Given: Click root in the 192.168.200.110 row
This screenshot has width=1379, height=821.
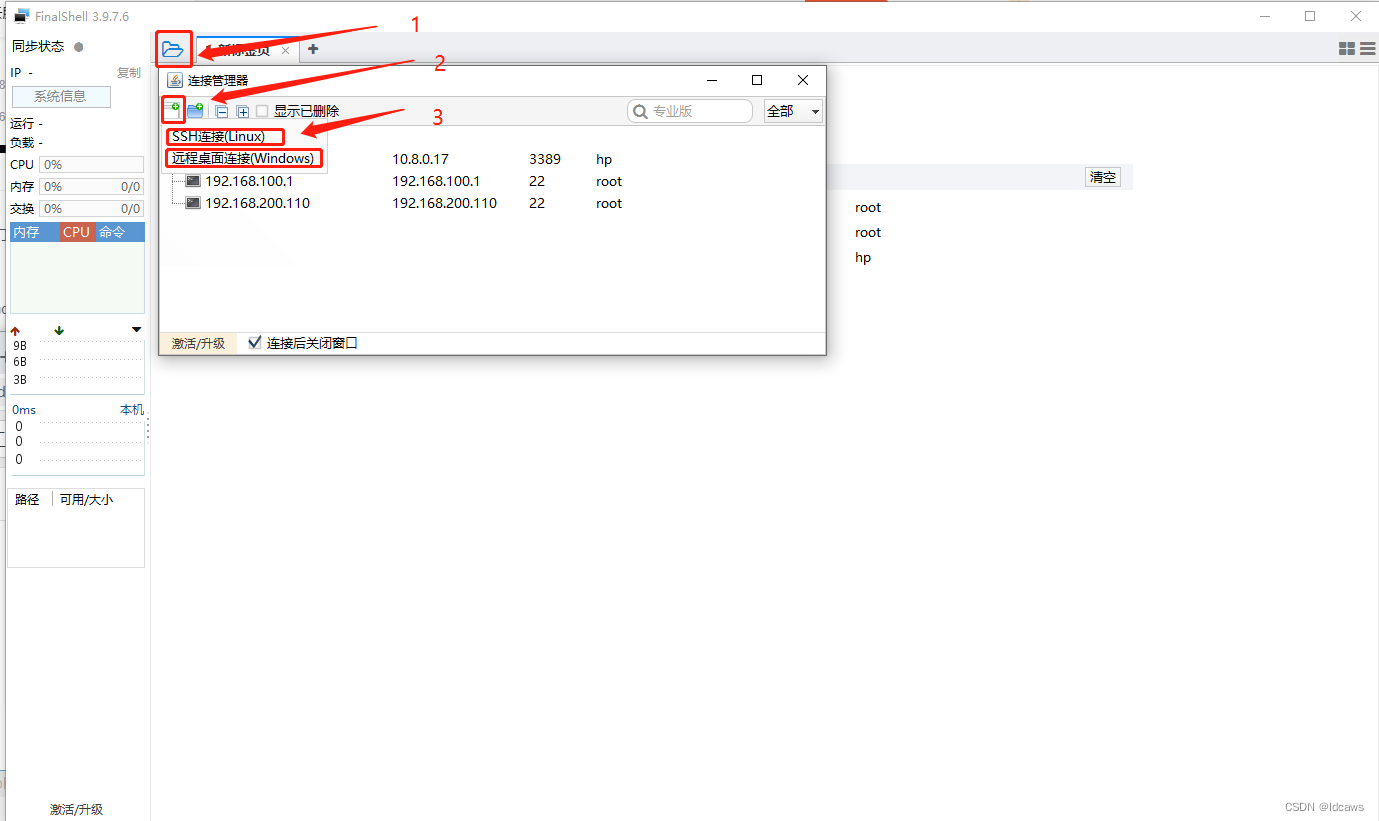Looking at the screenshot, I should click(x=609, y=203).
